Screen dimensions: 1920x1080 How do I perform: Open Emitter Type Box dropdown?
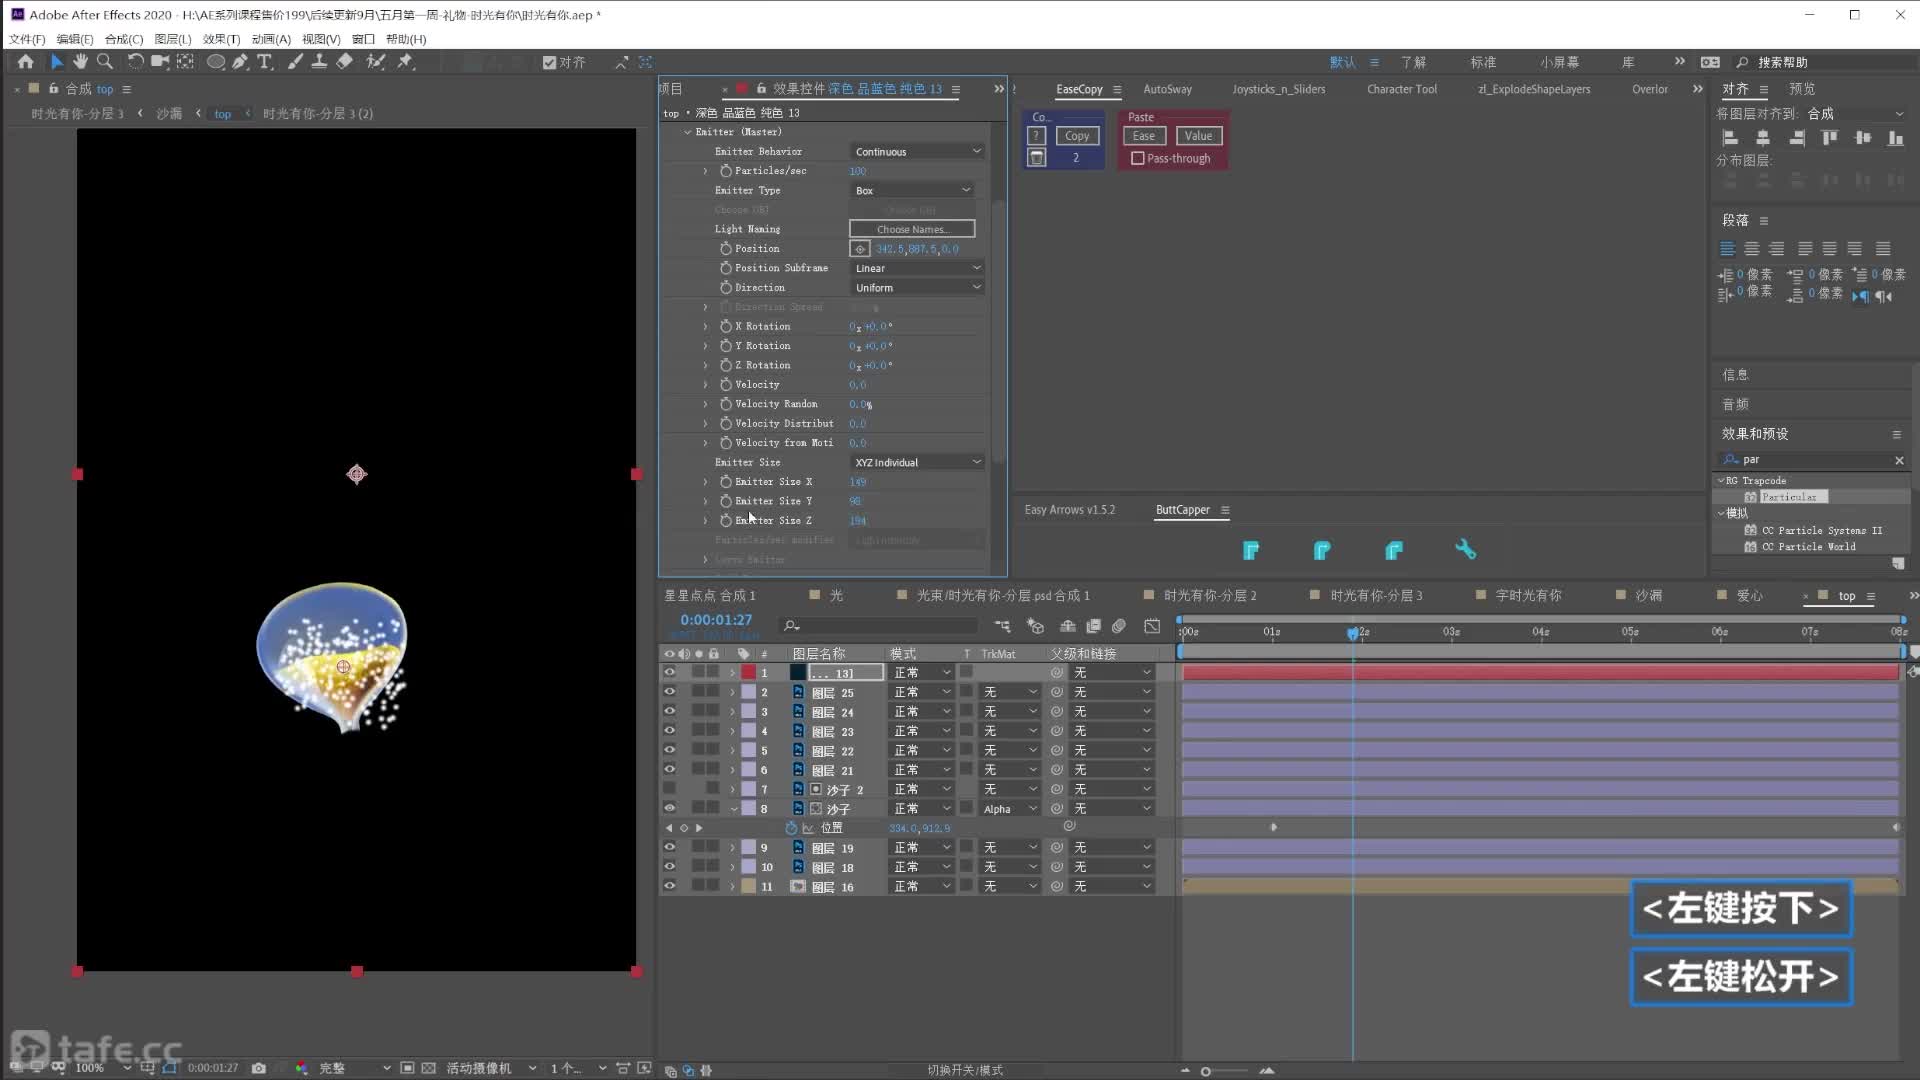point(912,190)
